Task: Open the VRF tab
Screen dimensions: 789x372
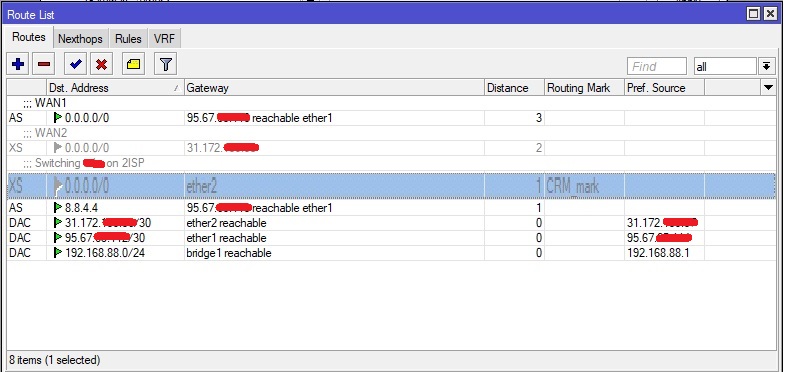Action: [x=164, y=39]
